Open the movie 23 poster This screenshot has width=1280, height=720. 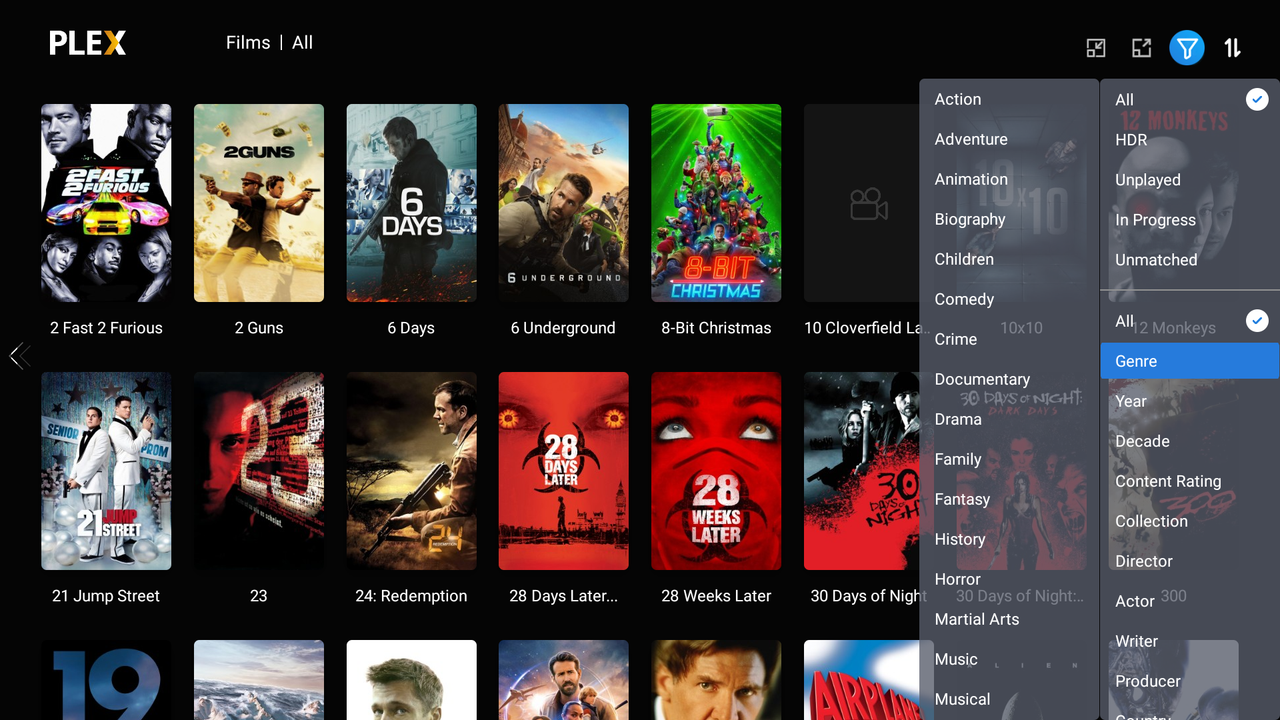[259, 471]
